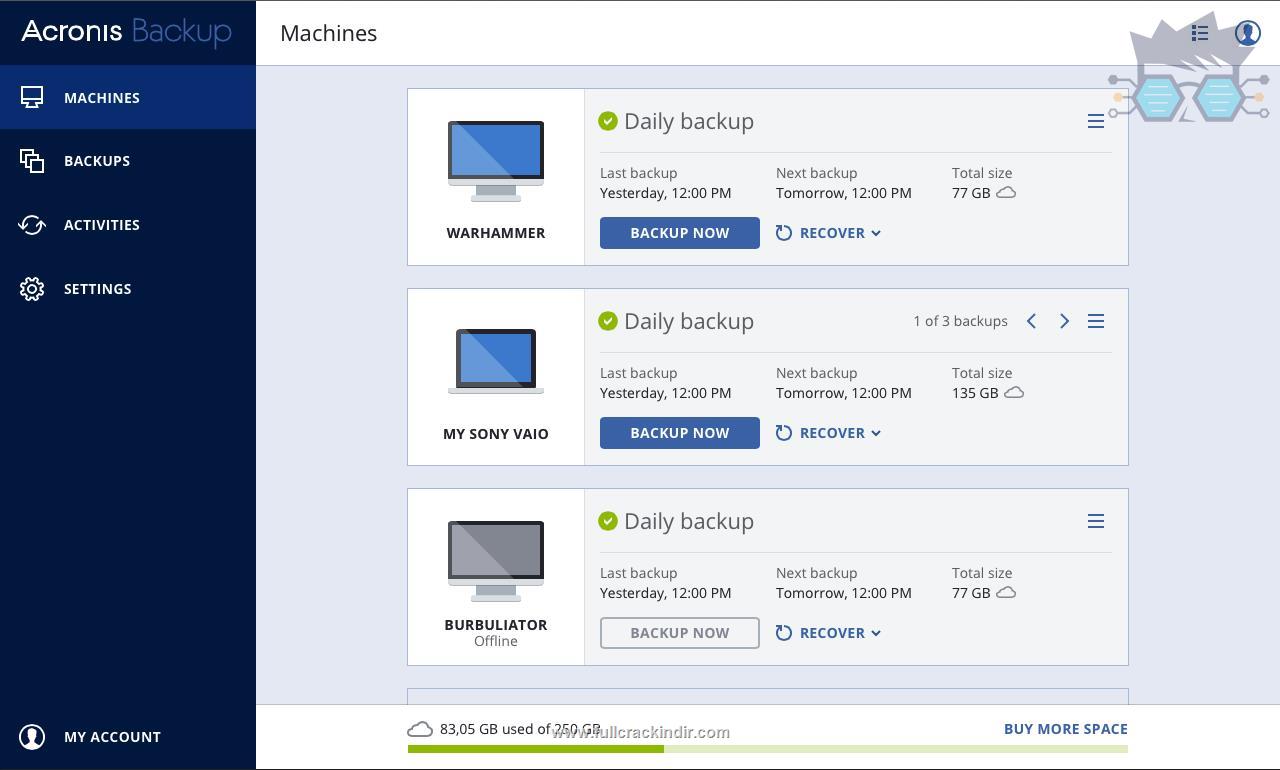Viewport: 1280px width, 770px height.
Task: Click Backup Now for MY SONY VAIO
Action: tap(680, 433)
